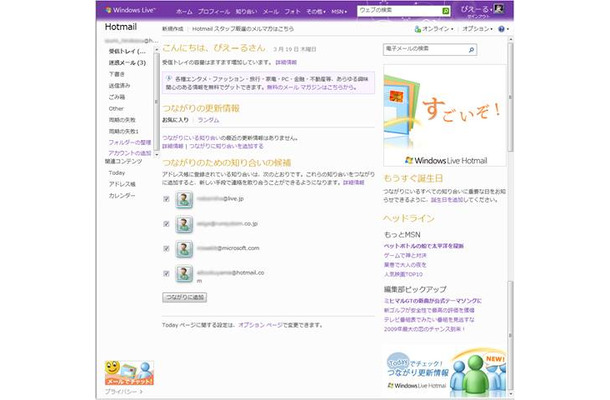The height and width of the screenshot is (400, 610).
Task: Click the info icon in the magazine notice
Action: pyautogui.click(x=169, y=78)
